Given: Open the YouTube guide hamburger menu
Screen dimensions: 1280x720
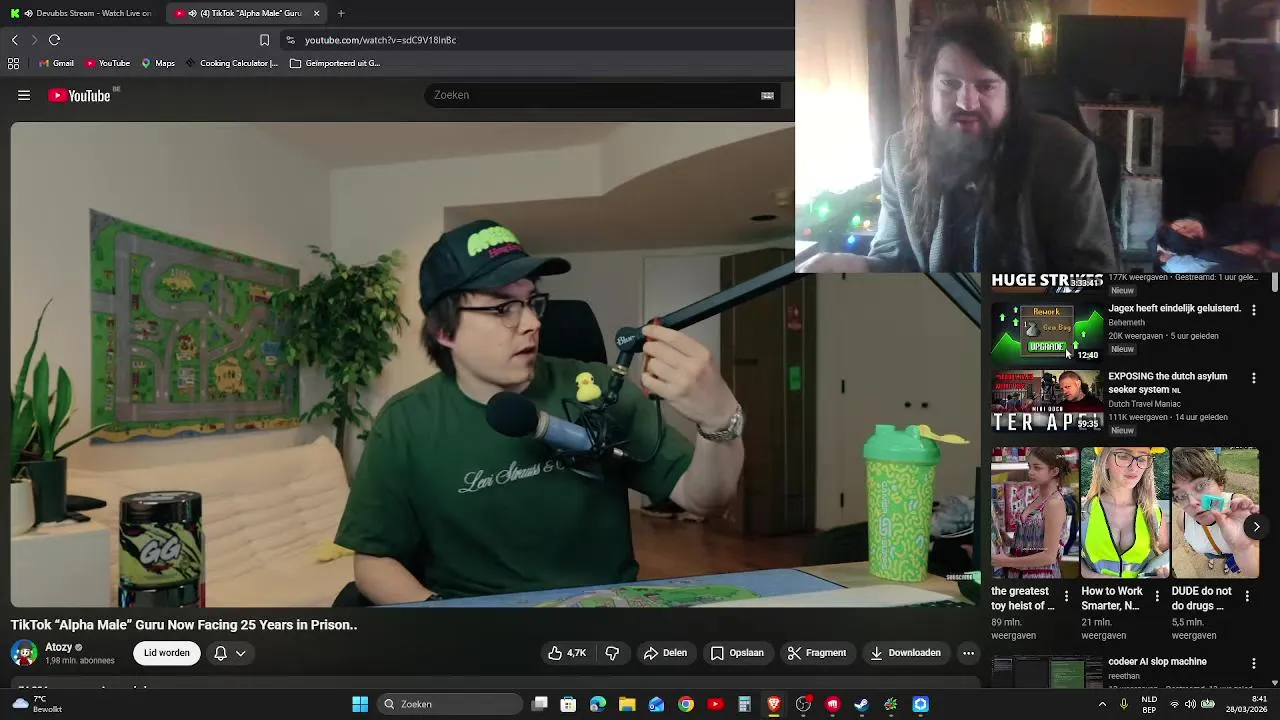Looking at the screenshot, I should [x=24, y=96].
